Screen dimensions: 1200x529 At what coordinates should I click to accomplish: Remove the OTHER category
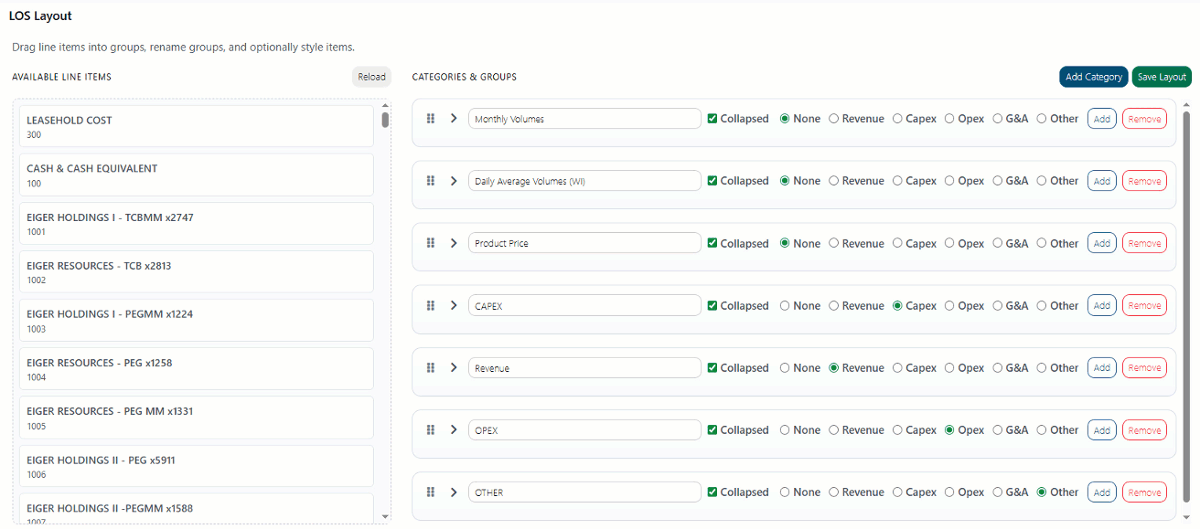click(x=1144, y=492)
